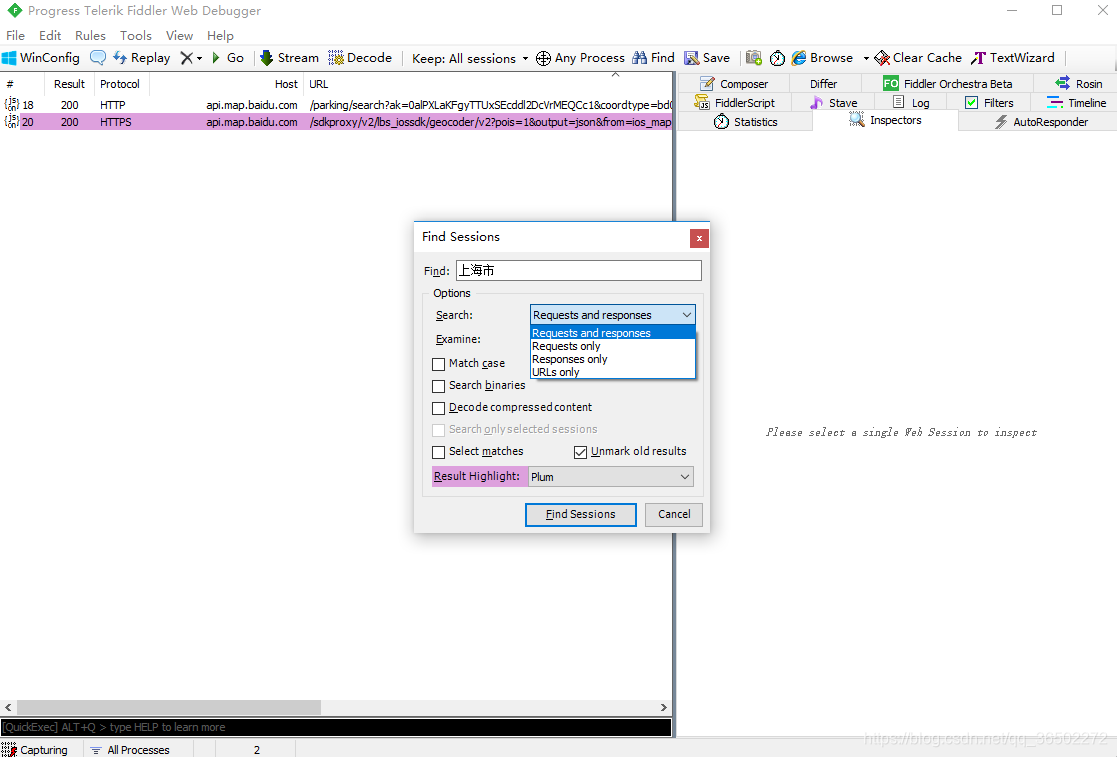This screenshot has height=757, width=1117.
Task: Select session 18 HTTP row
Action: coord(336,105)
